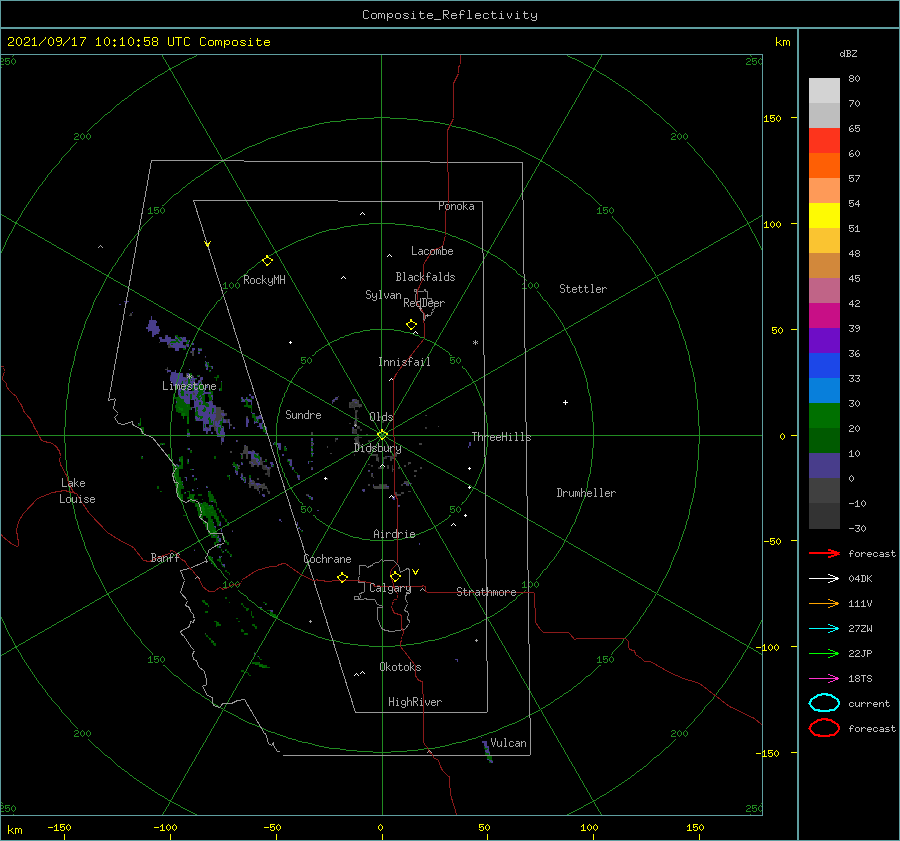Click the Drumheller city label
The width and height of the screenshot is (900, 841).
[x=586, y=493]
